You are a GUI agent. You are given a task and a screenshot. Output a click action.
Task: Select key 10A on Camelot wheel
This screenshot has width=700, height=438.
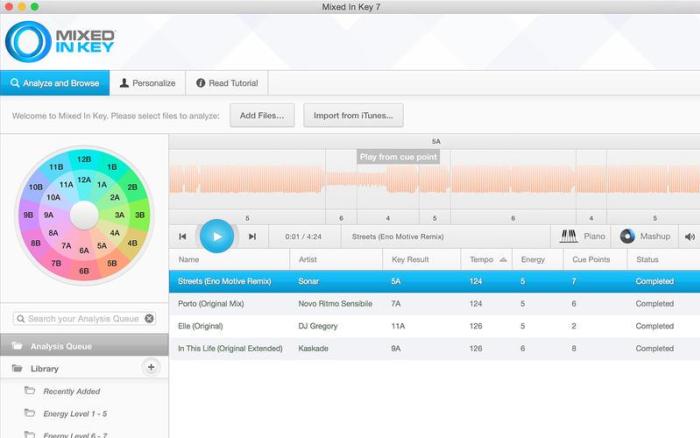(x=54, y=197)
